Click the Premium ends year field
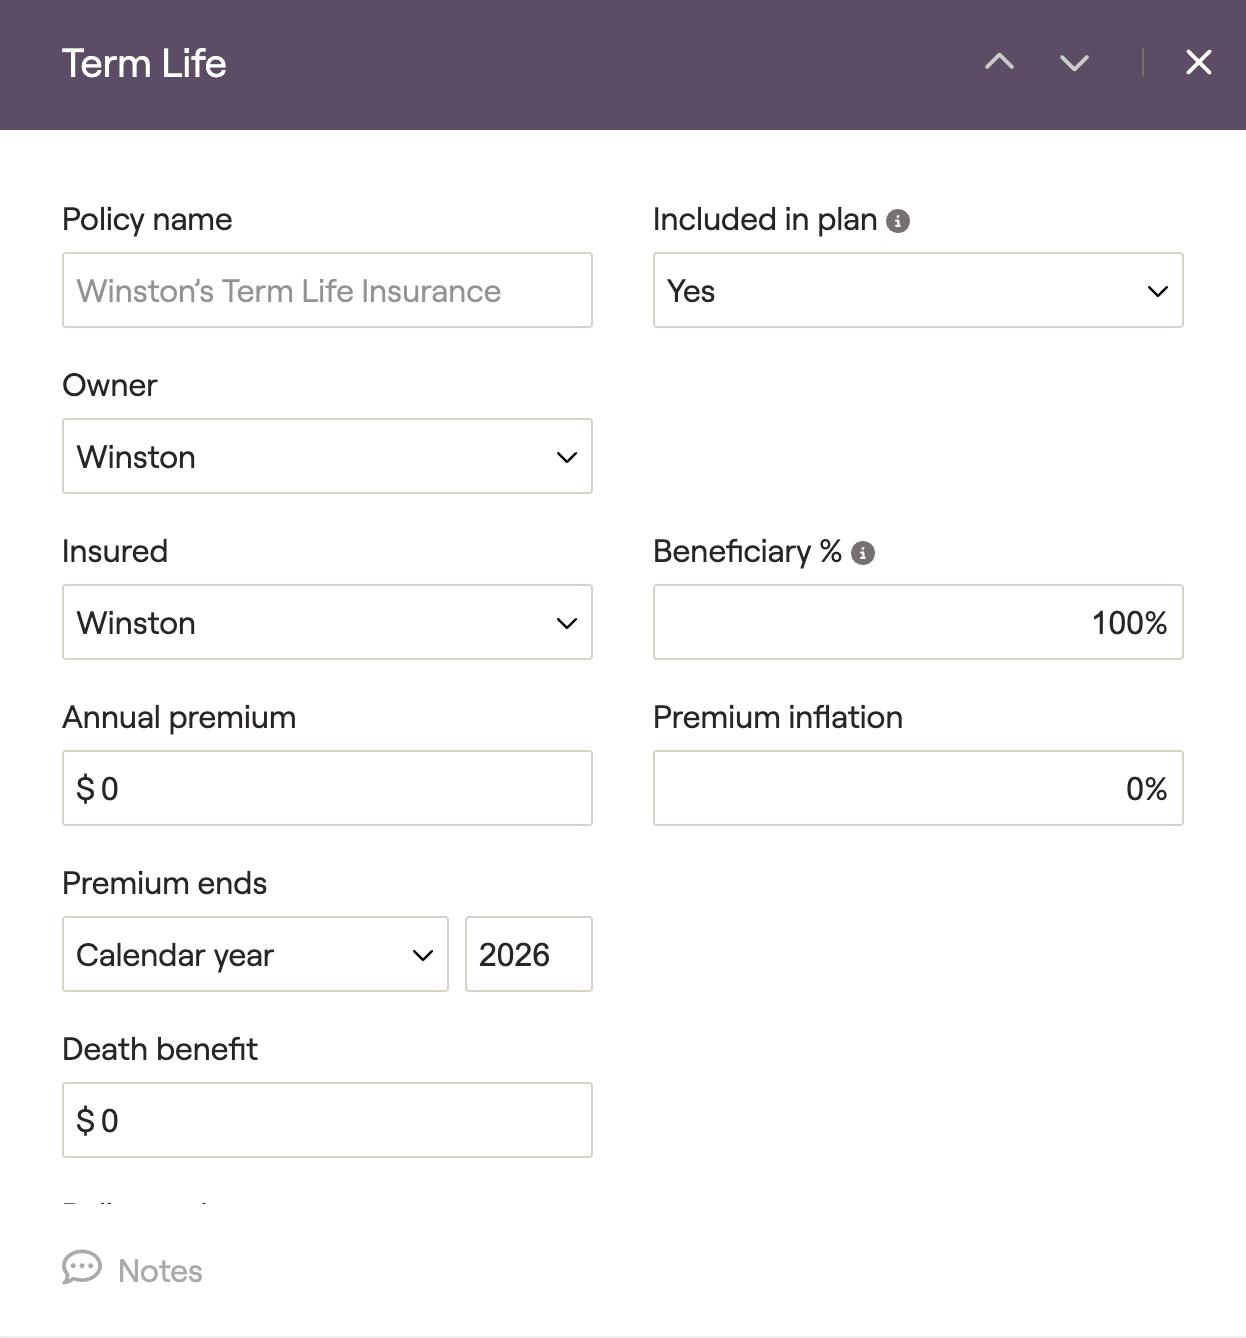This screenshot has height=1338, width=1246. 528,954
